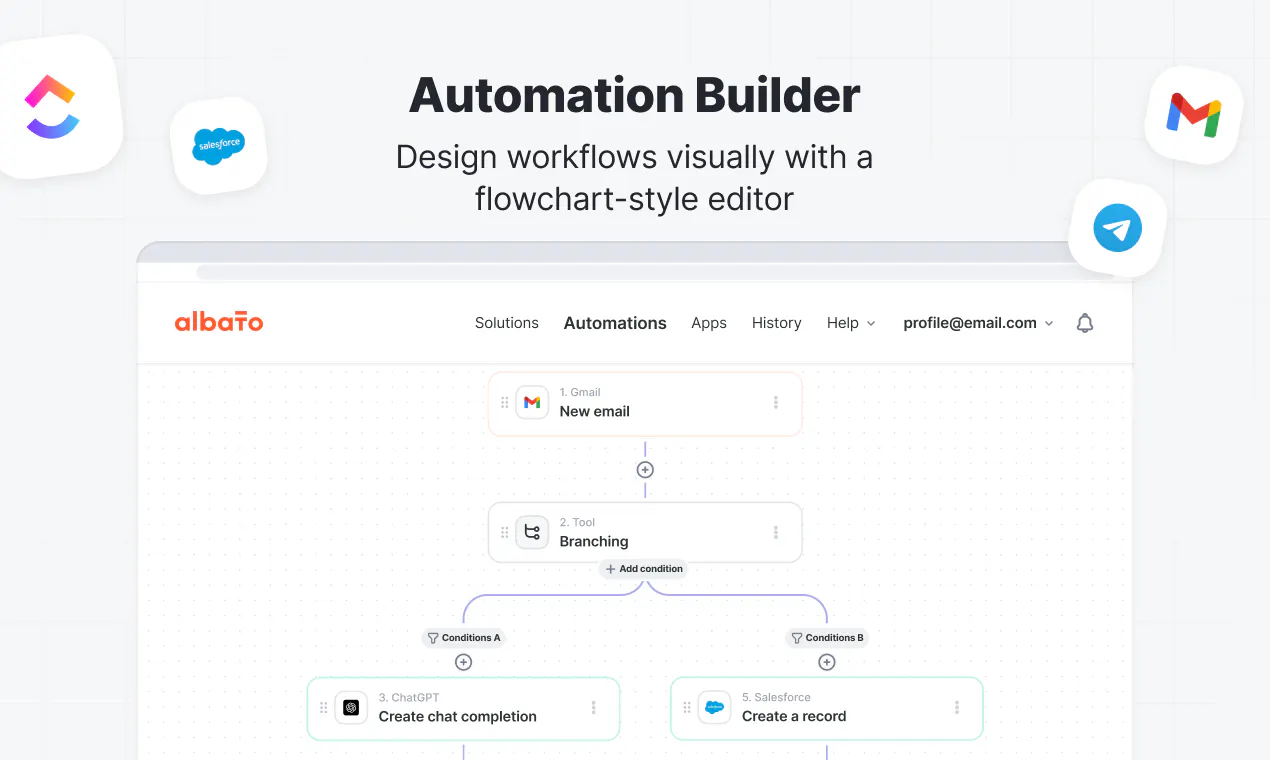Click the ChatGPT icon in step 3
Screen dimensions: 1270x760
[x=351, y=707]
